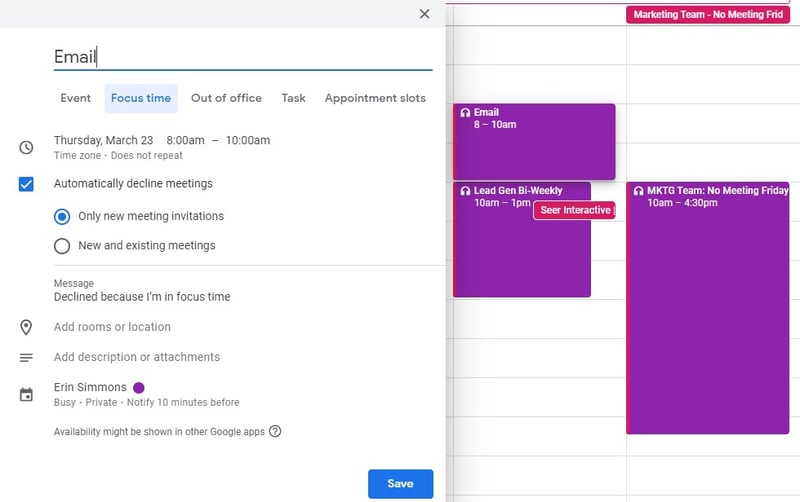800x502 pixels.
Task: Uncheck Automatically decline meetings checkbox
Action: coord(27,184)
